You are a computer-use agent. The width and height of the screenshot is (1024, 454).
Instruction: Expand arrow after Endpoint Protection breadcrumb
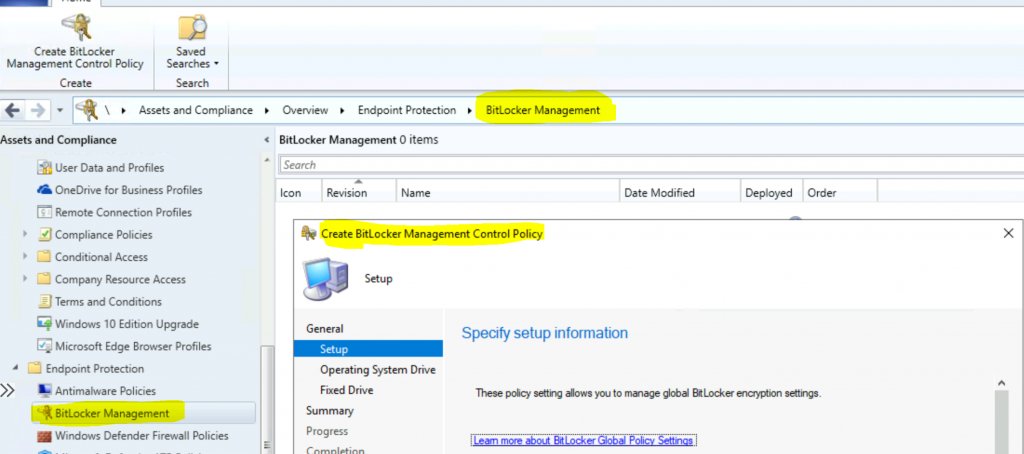click(470, 110)
